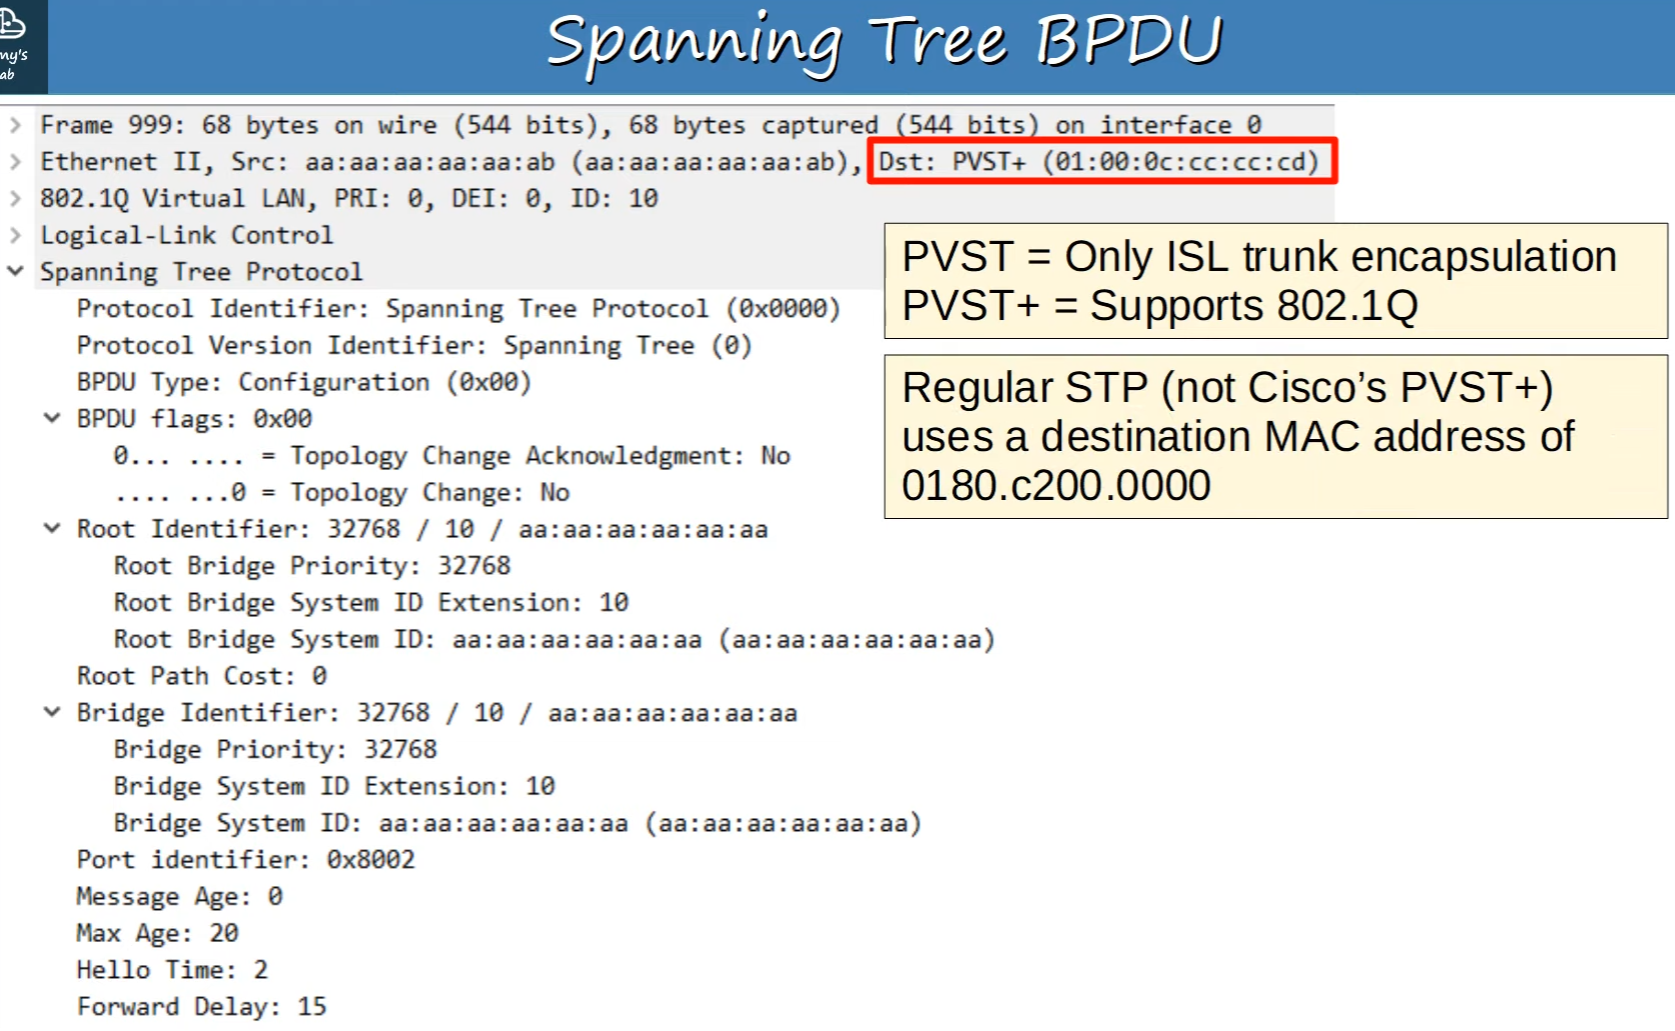This screenshot has height=1031, width=1675.
Task: Expand the 802.1Q Virtual LAN row
Action: 15,198
